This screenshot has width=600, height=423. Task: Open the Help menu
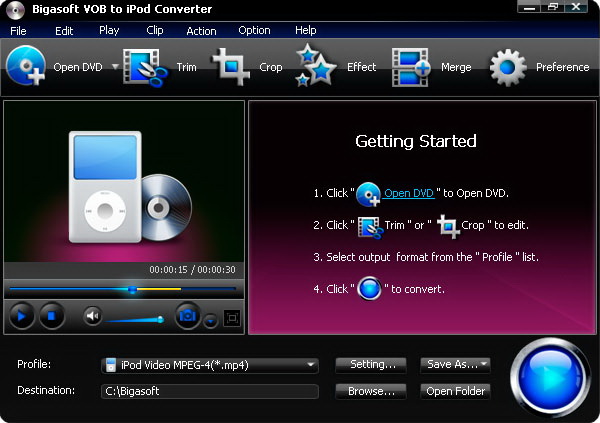[x=305, y=31]
